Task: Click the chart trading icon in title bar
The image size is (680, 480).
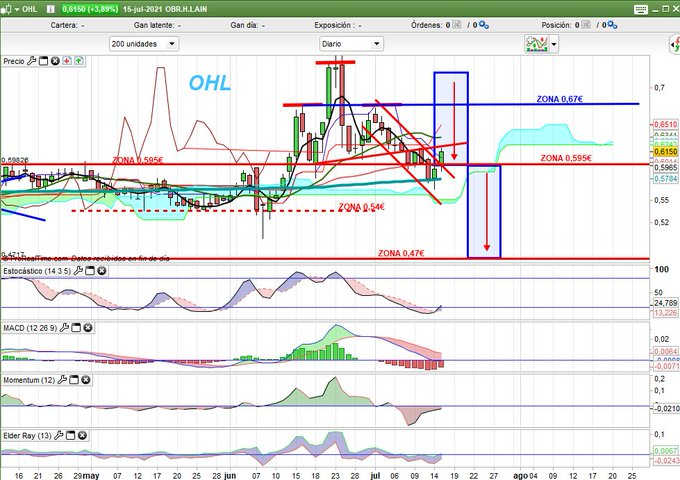Action: click(6, 9)
